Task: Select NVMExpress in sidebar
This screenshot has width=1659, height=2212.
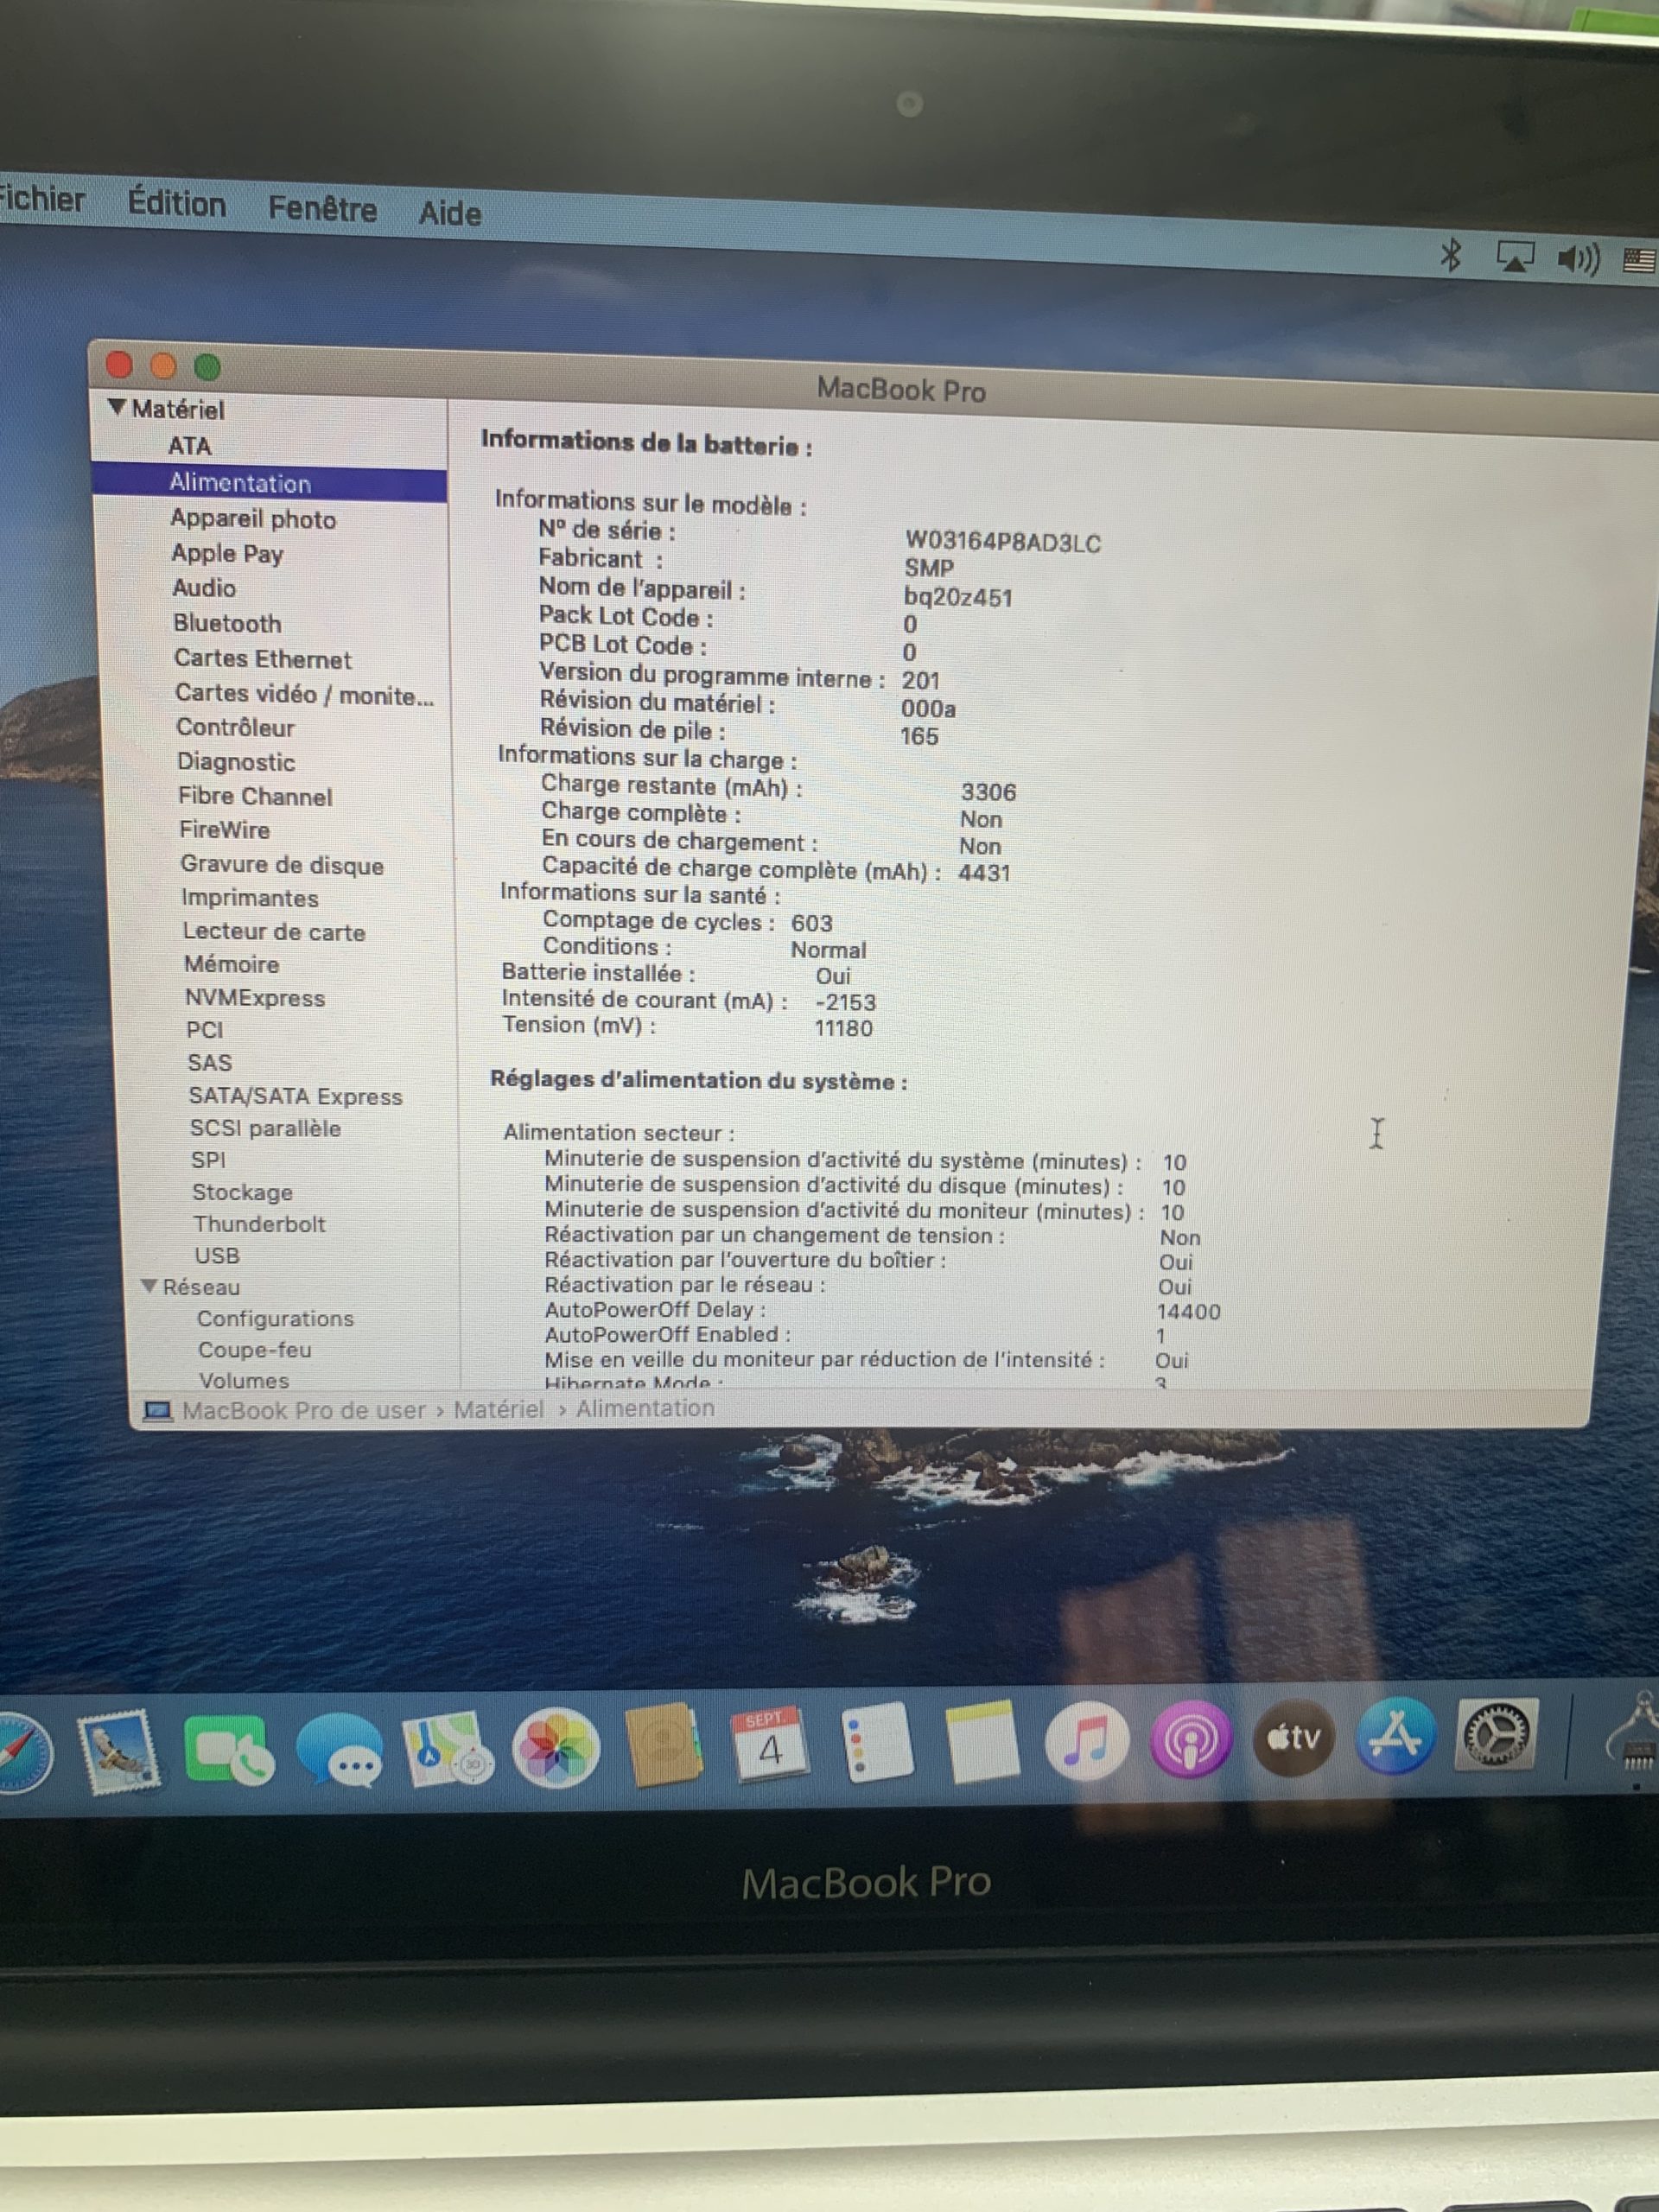Action: tap(254, 997)
